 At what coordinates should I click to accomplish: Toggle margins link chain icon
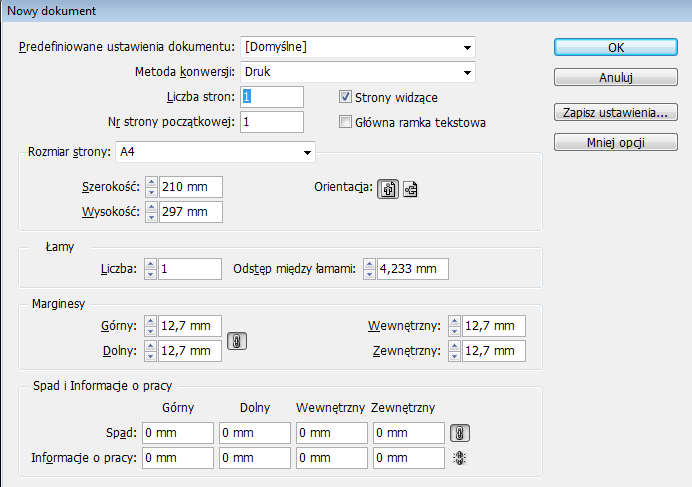point(238,339)
